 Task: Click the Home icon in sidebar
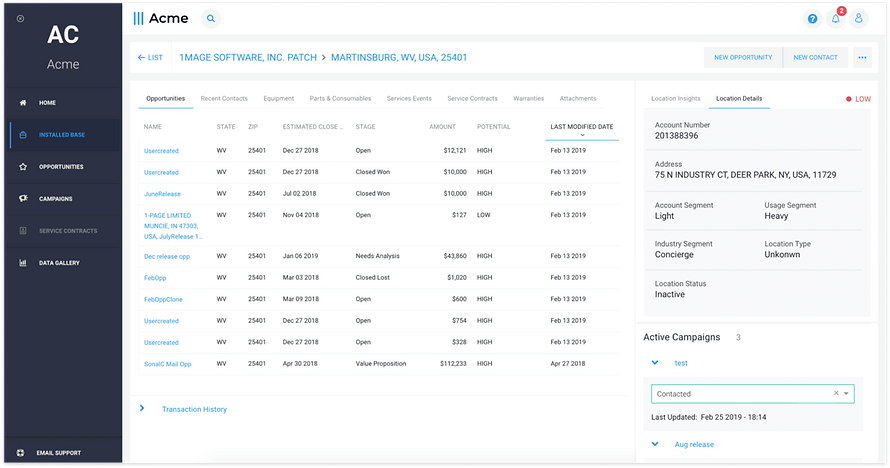tap(23, 103)
